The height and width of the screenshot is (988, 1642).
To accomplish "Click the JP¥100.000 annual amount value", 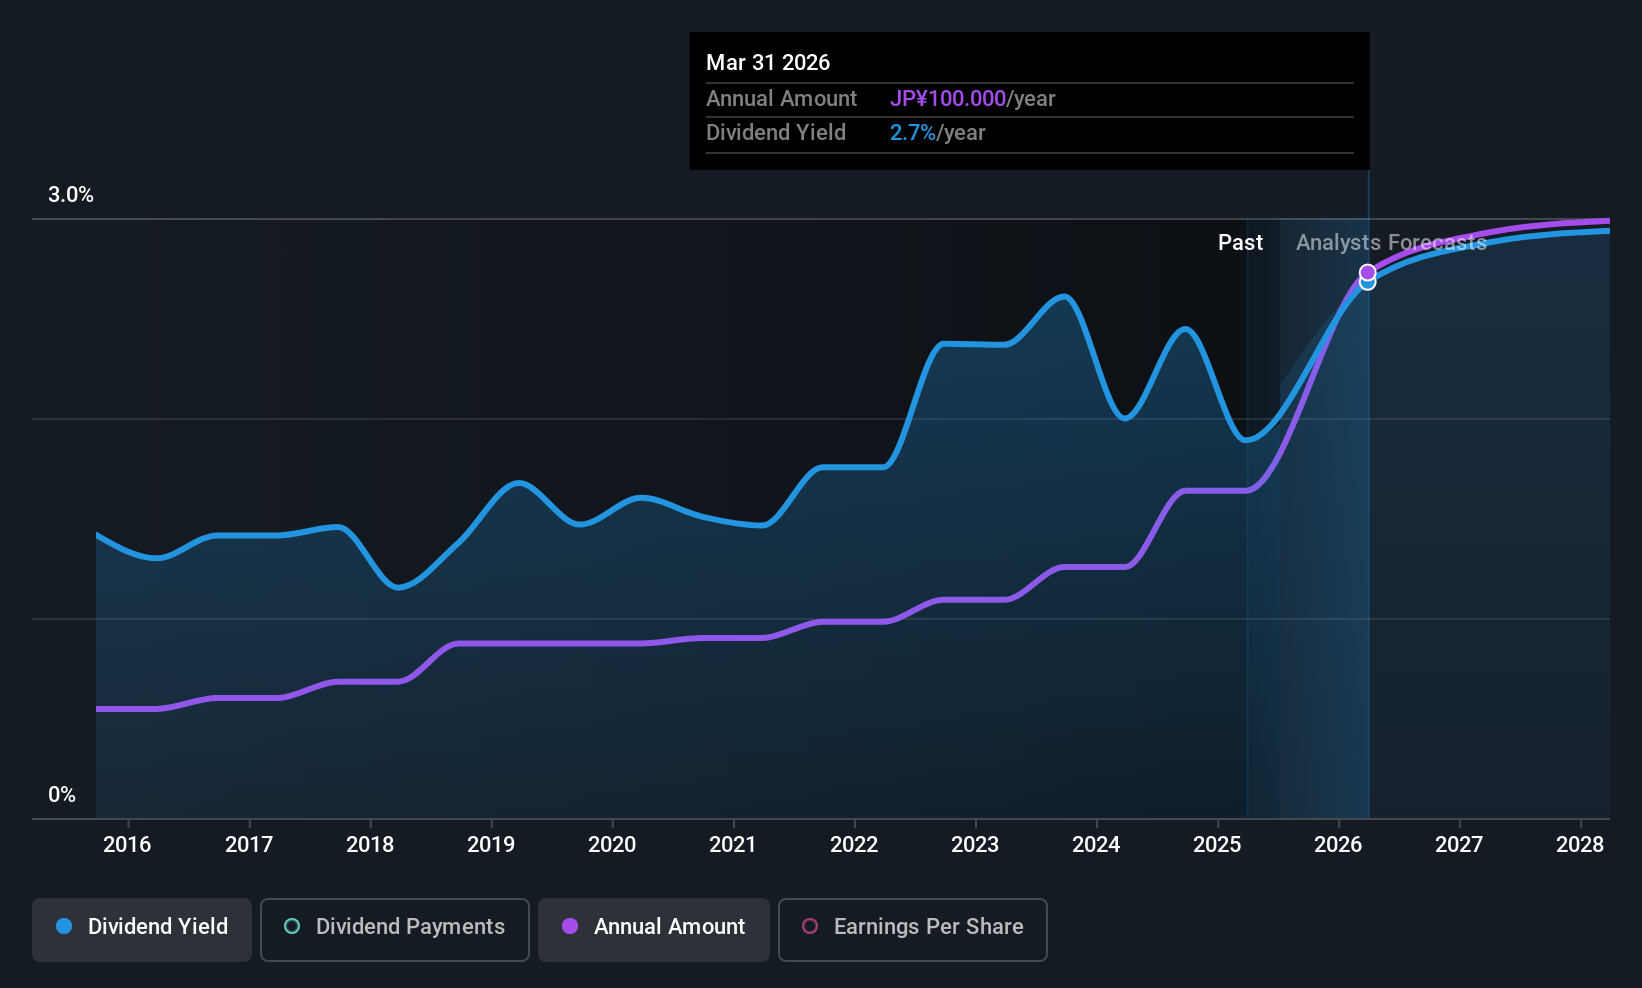I will [948, 99].
